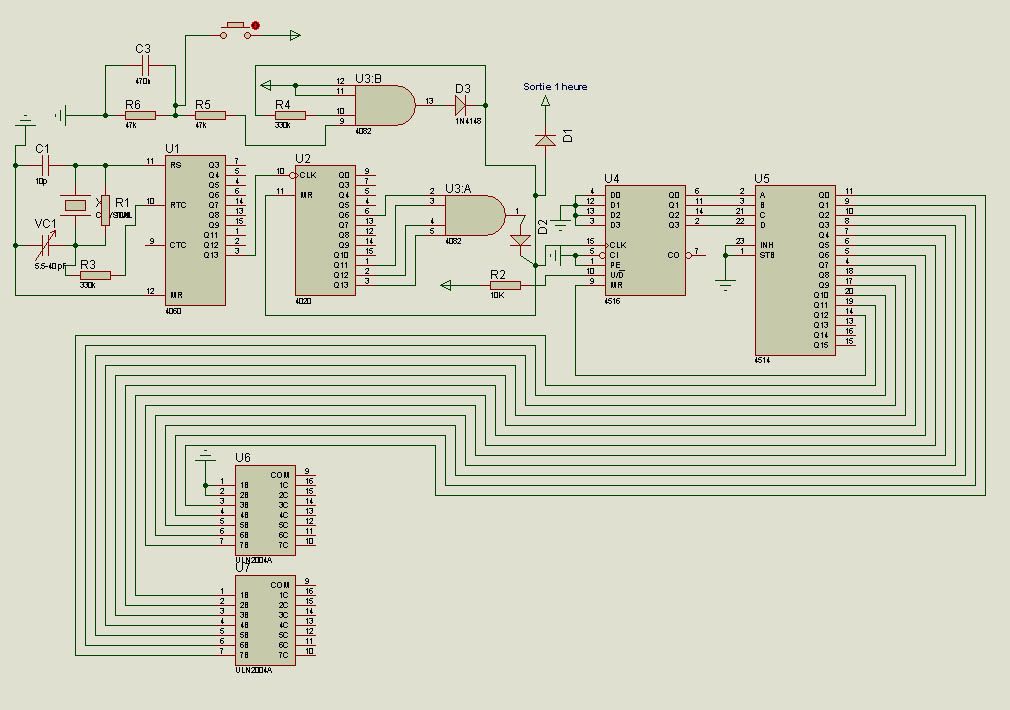Select the U7 ULN2004A driver chip
The width and height of the screenshot is (1010, 710).
[265, 620]
